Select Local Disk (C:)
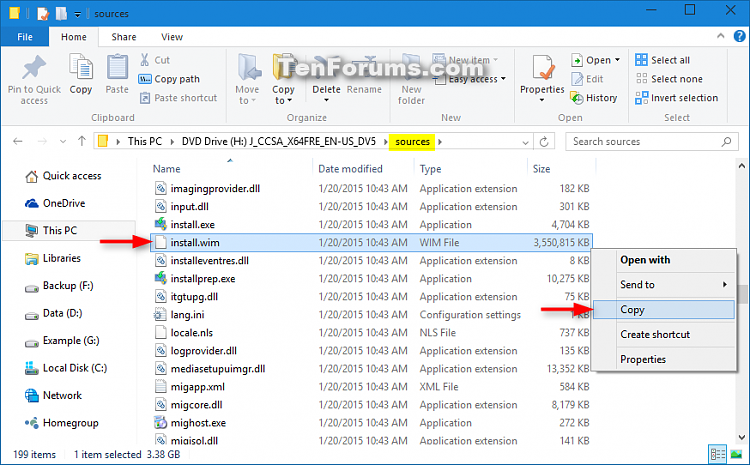Viewport: 750px width, 465px height. (66, 368)
